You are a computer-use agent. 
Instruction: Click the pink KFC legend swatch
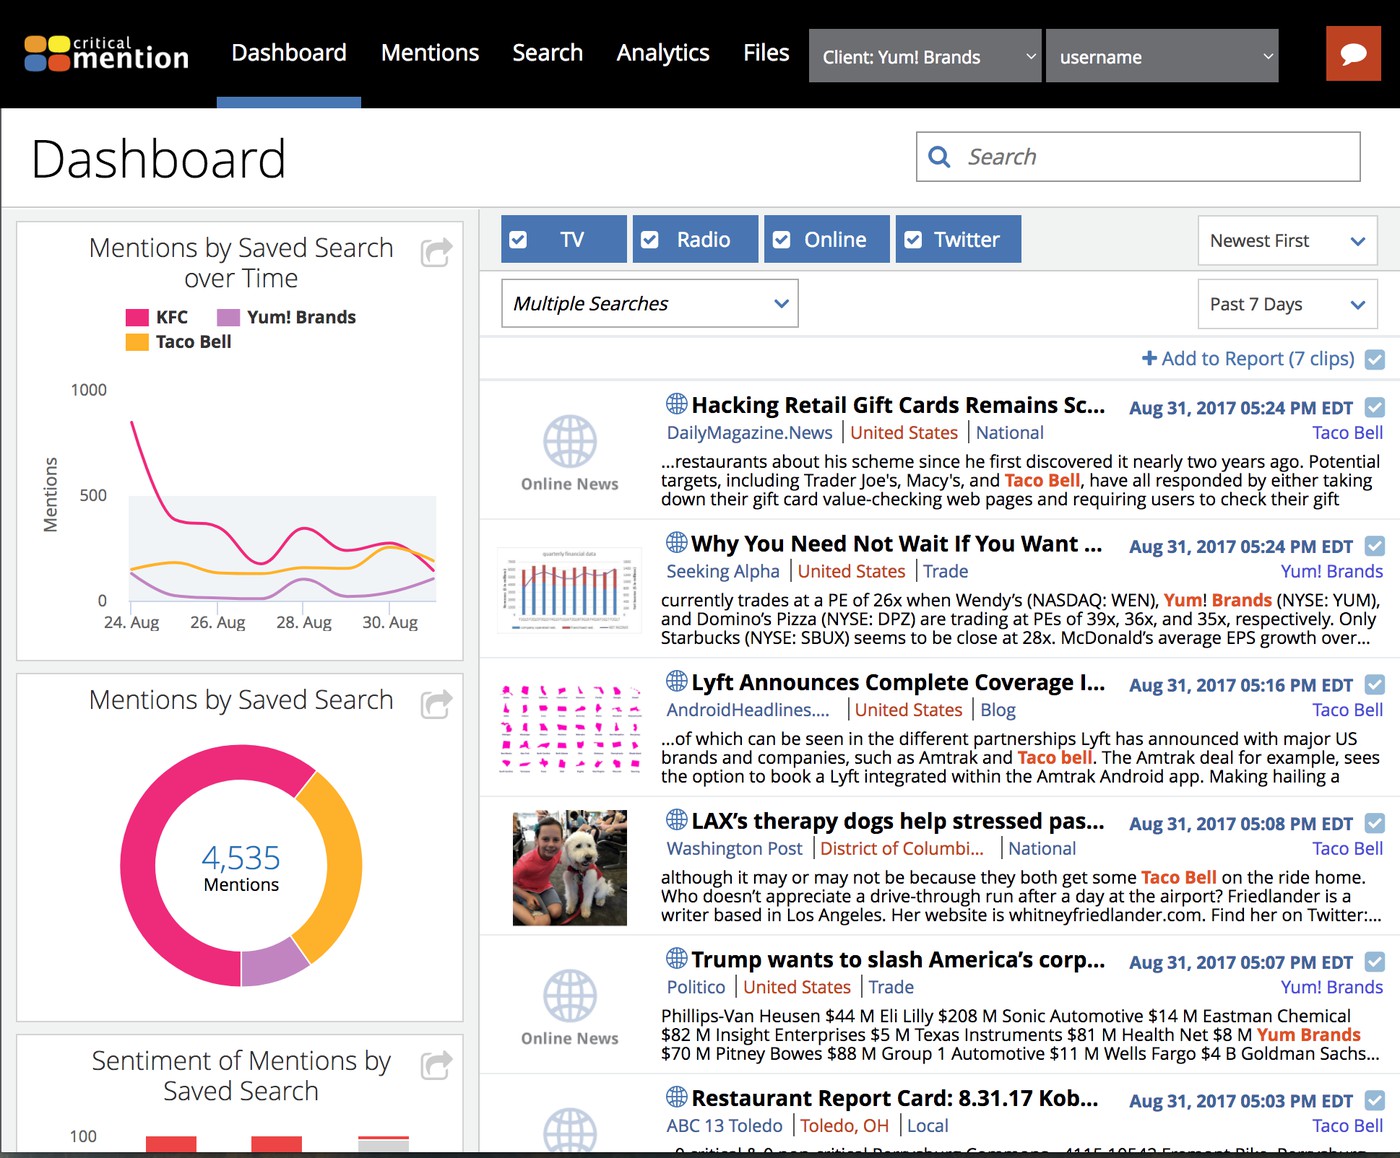[x=137, y=318]
